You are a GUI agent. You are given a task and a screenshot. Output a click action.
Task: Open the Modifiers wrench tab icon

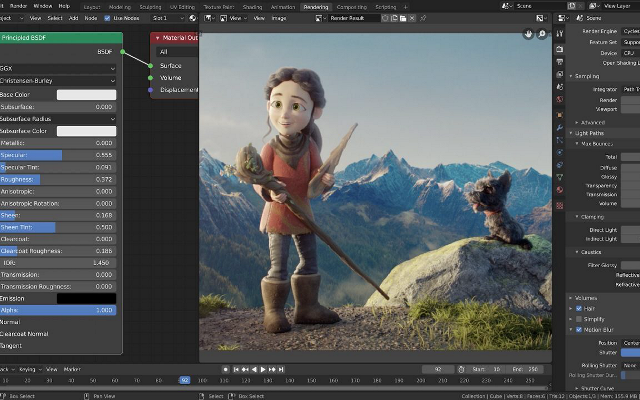(x=560, y=128)
